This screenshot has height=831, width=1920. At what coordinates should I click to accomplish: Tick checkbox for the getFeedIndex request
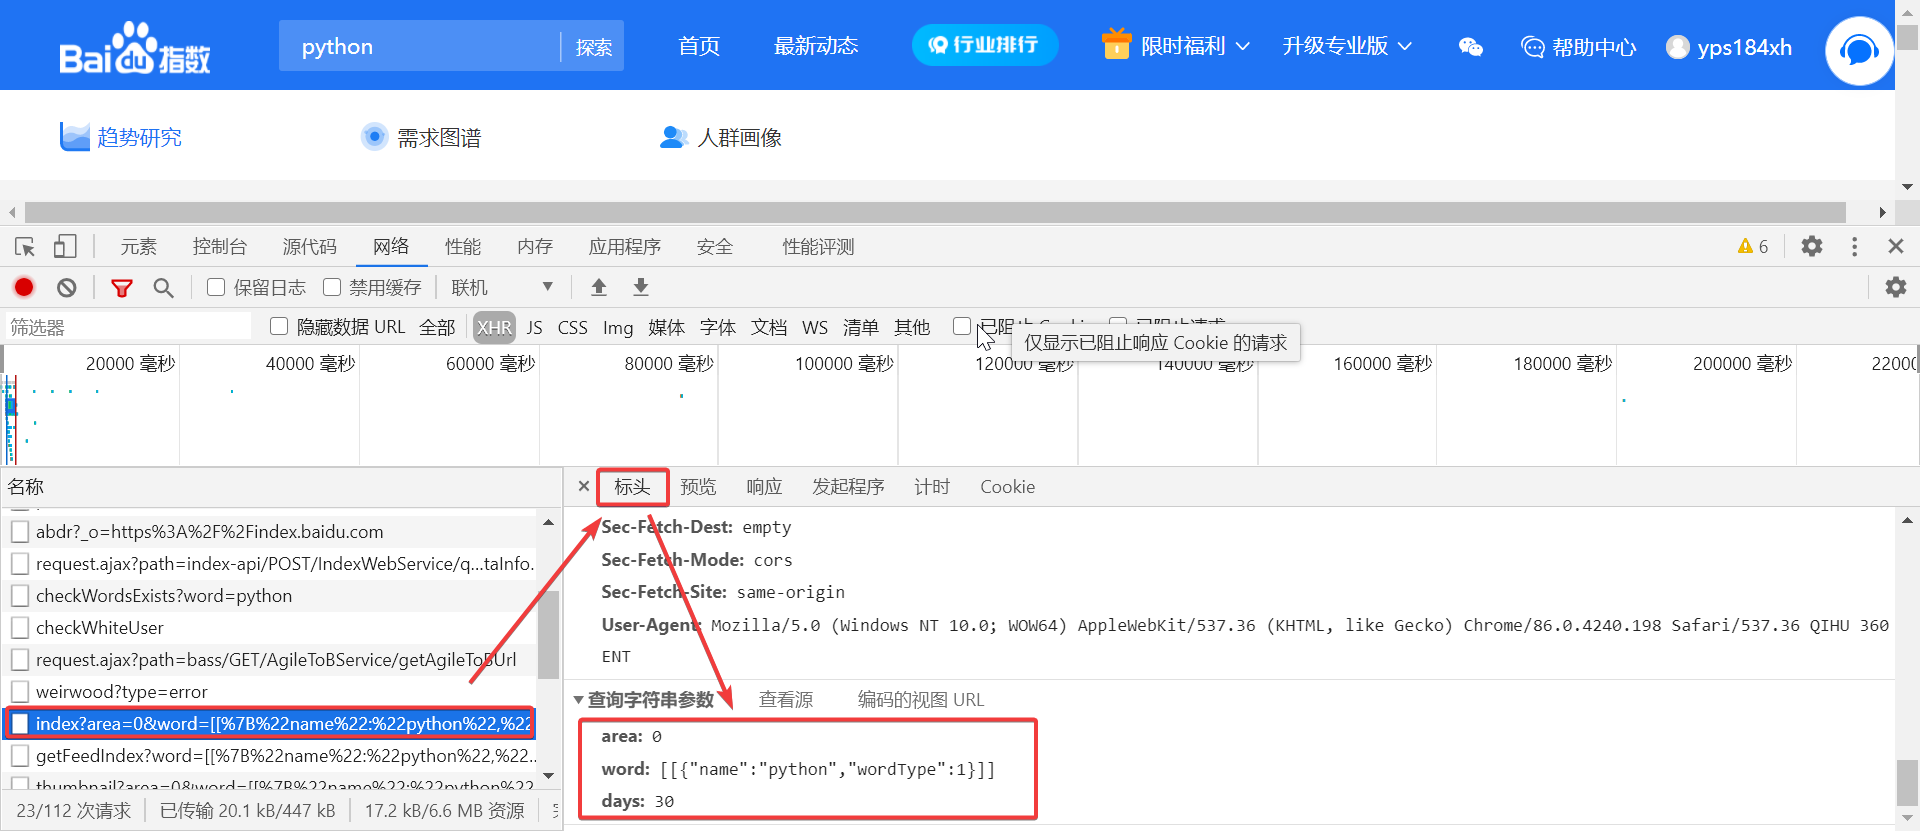pos(20,756)
